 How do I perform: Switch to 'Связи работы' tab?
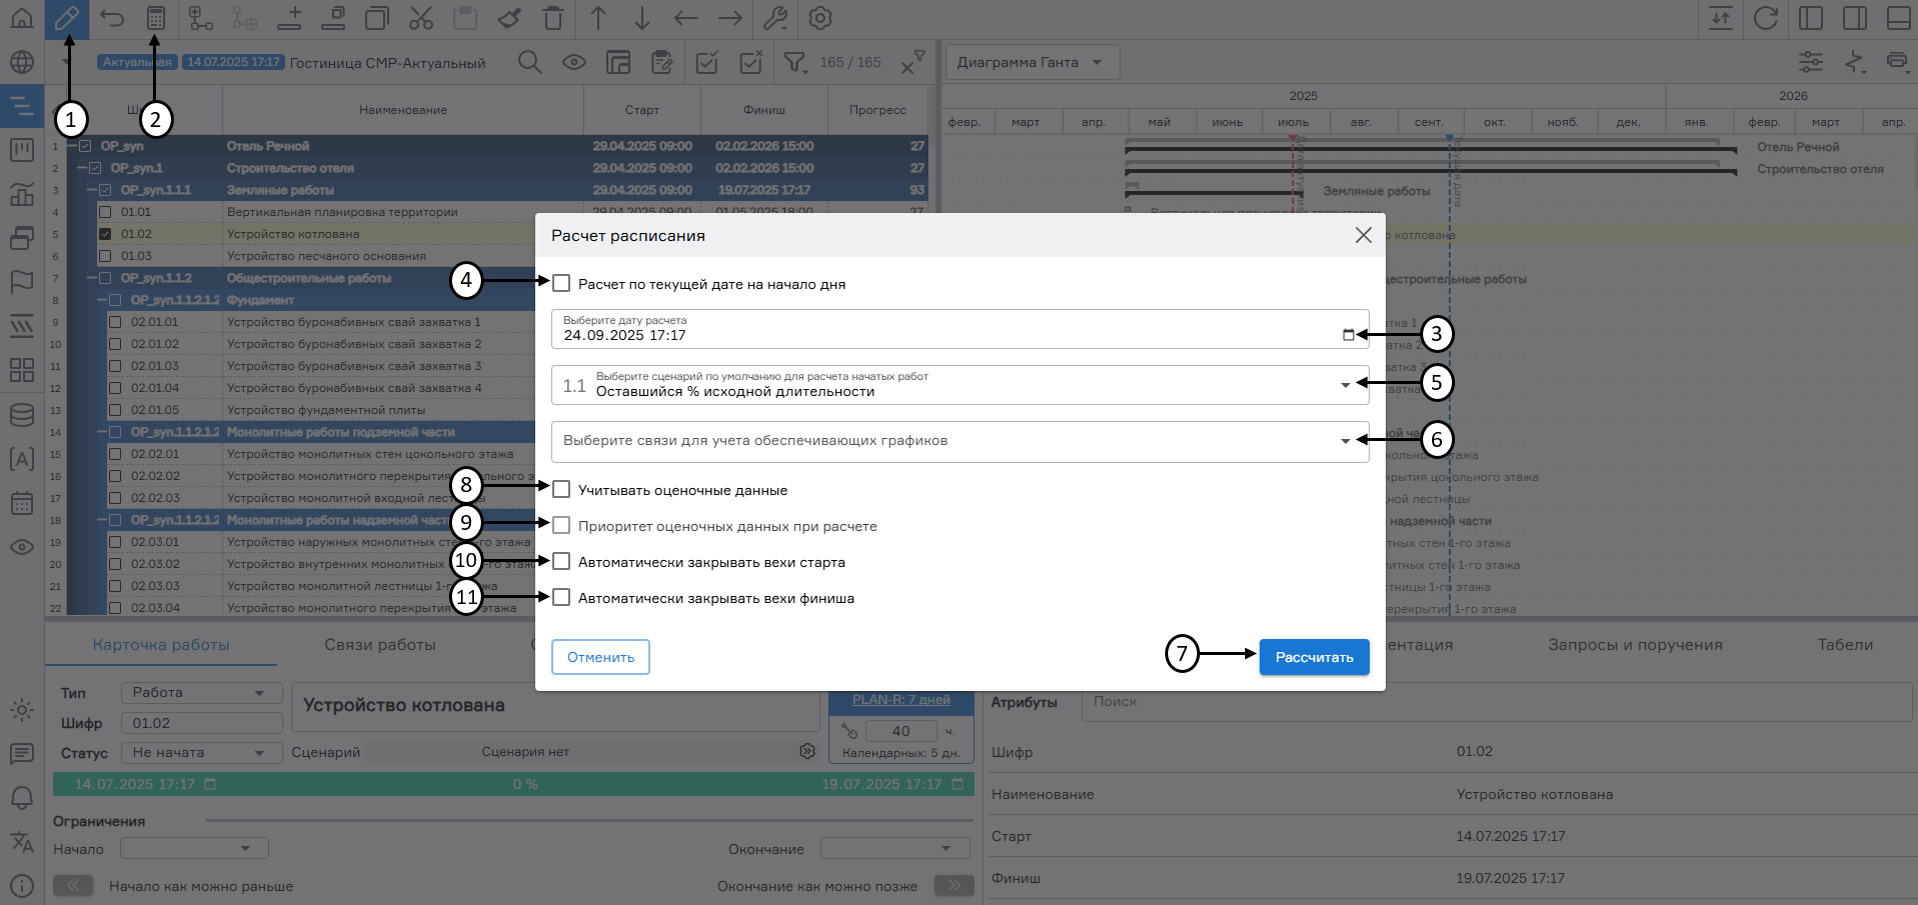coord(380,645)
